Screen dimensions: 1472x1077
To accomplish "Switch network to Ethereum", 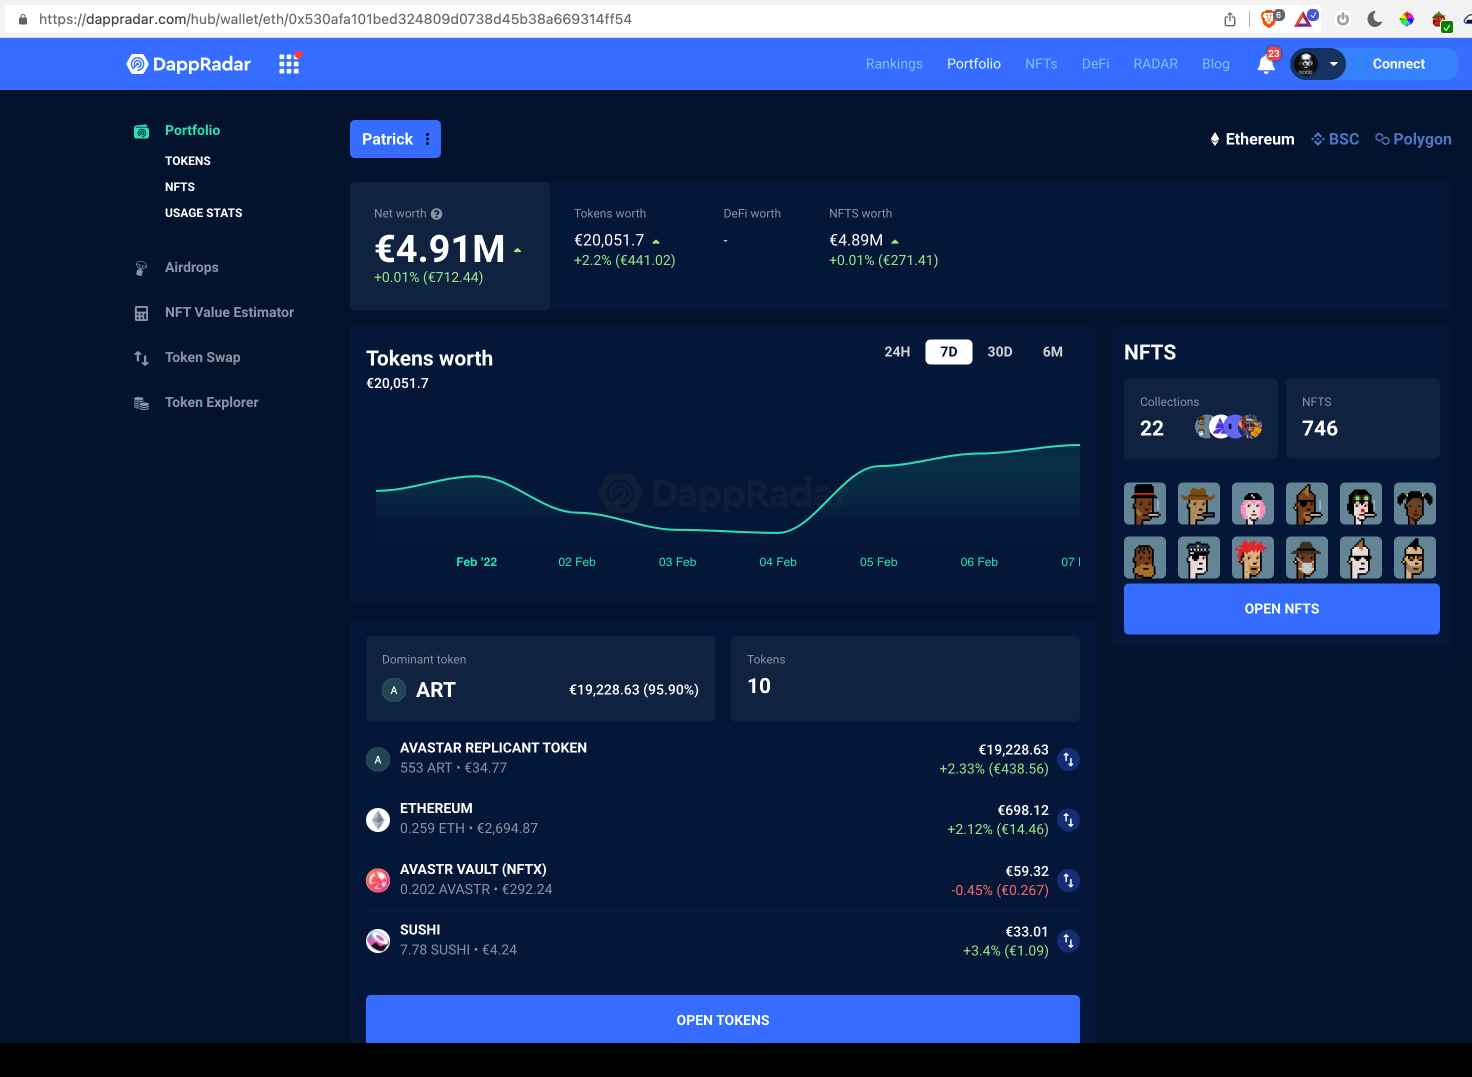I will [1252, 139].
